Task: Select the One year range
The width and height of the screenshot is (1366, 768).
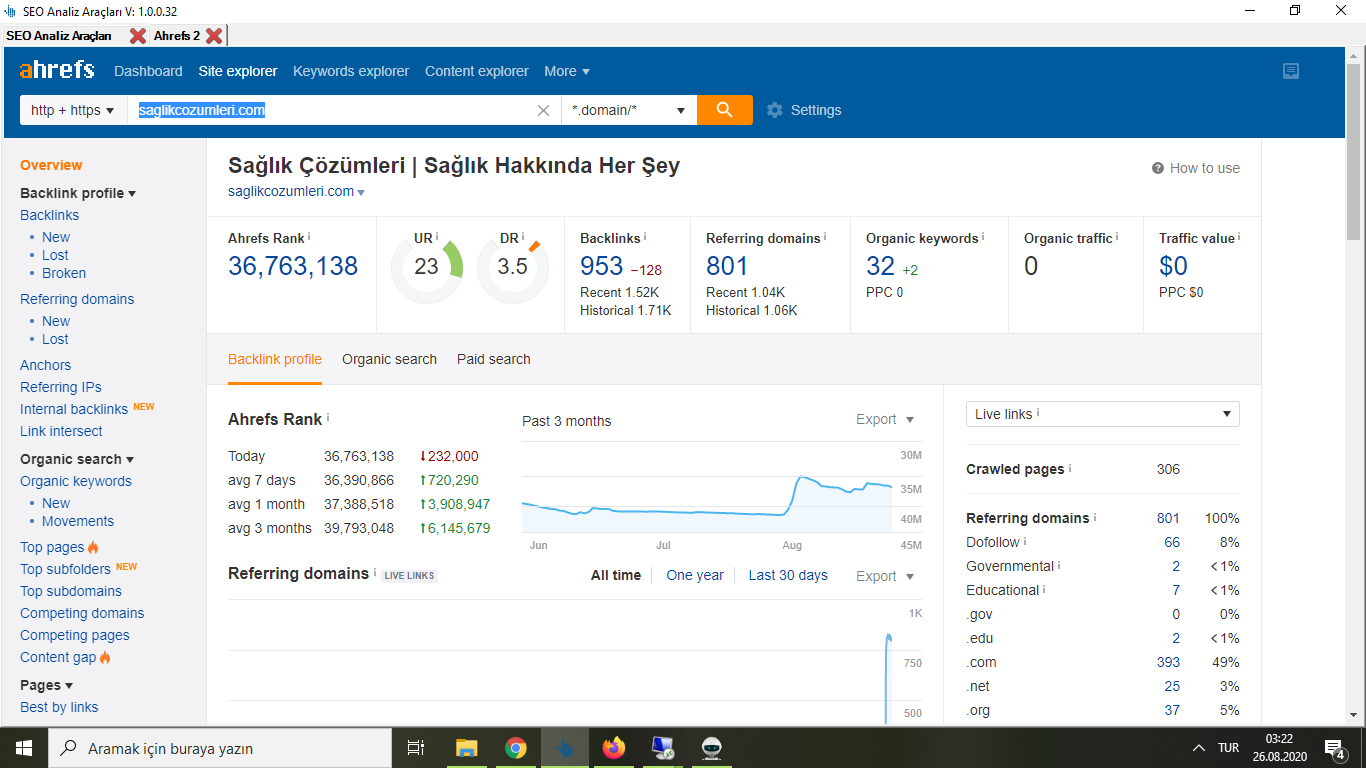Action: pos(695,575)
